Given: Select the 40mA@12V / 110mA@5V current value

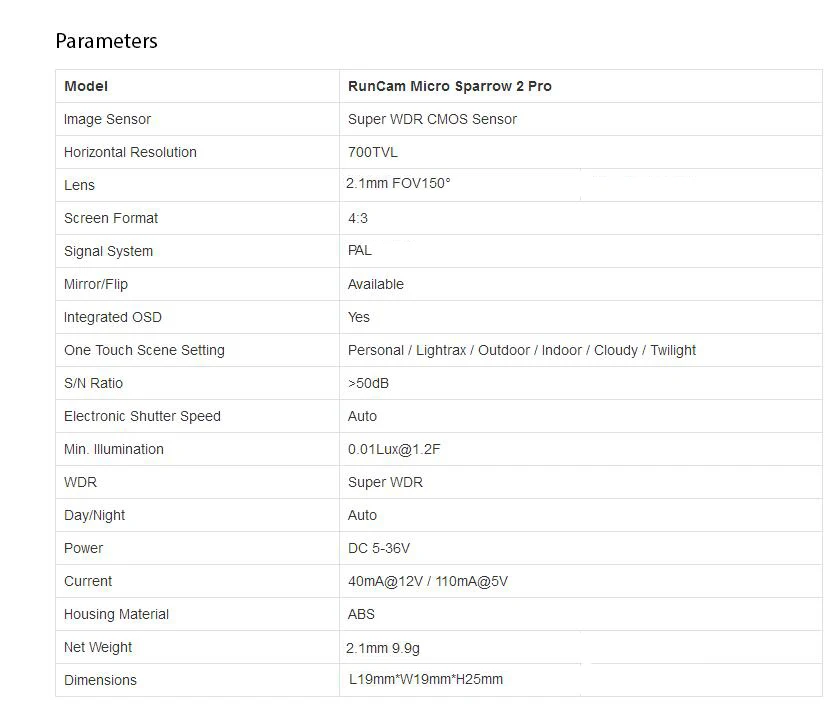Looking at the screenshot, I should pyautogui.click(x=428, y=581).
